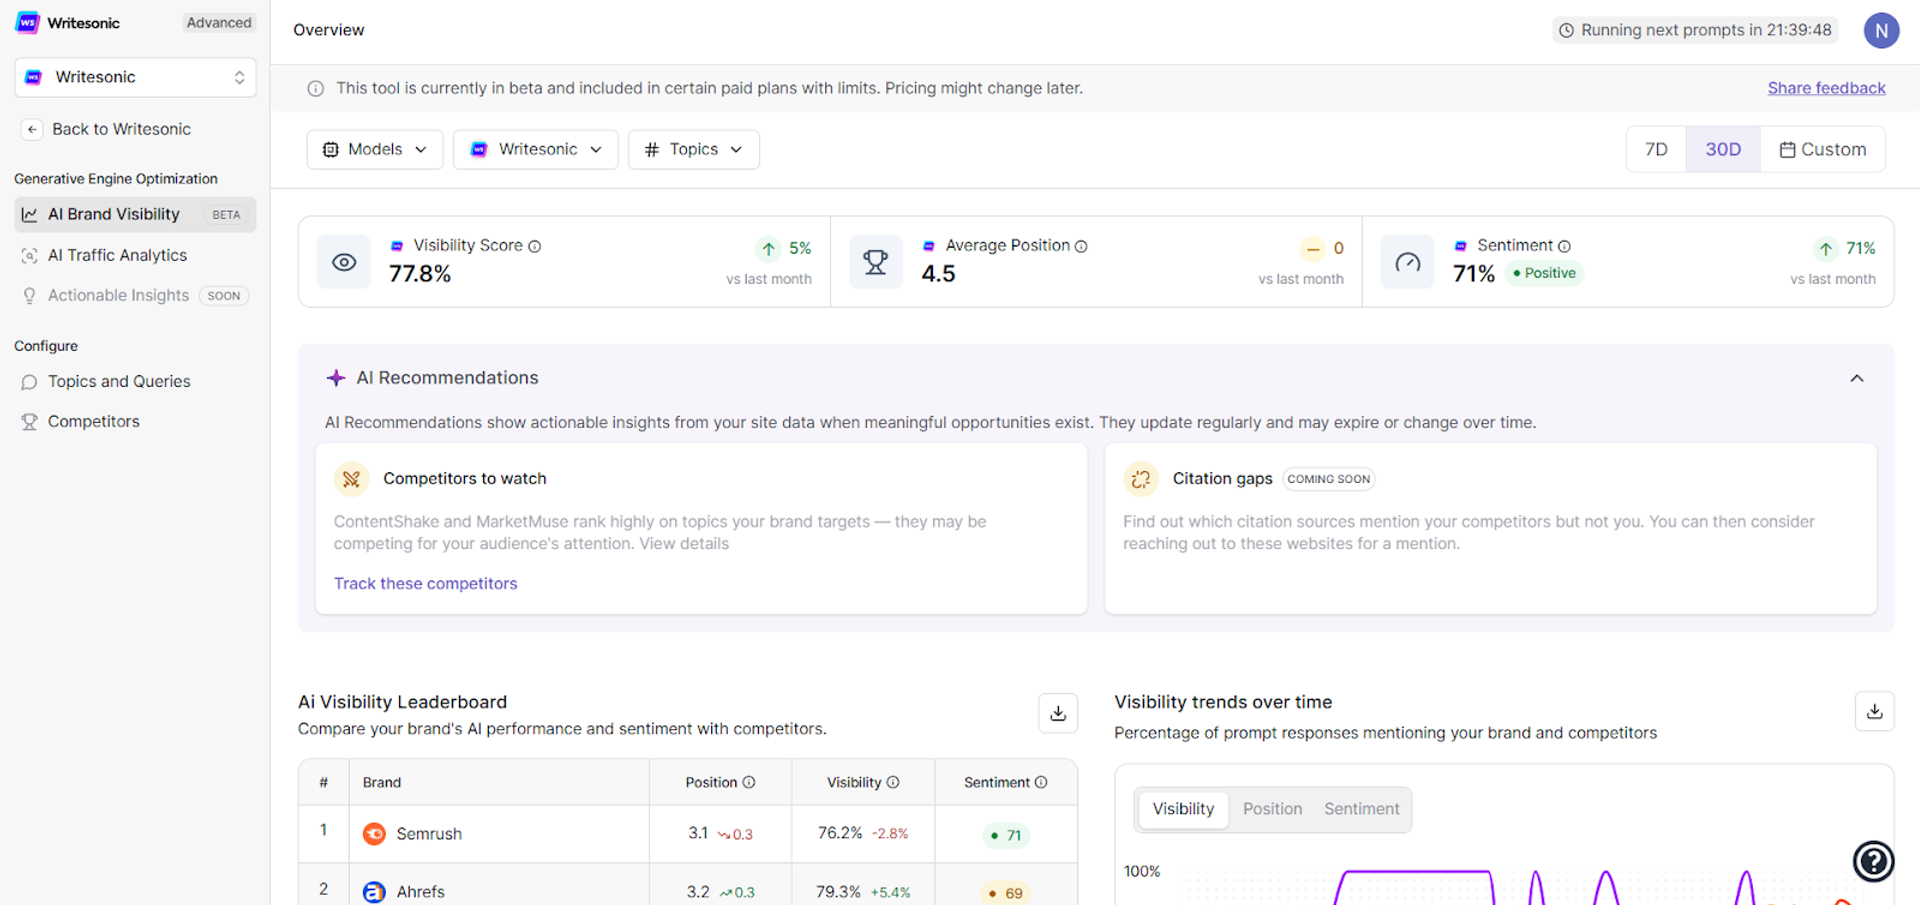The width and height of the screenshot is (1920, 905).
Task: Click the Ahrefs sentiment score 69
Action: 1006,893
